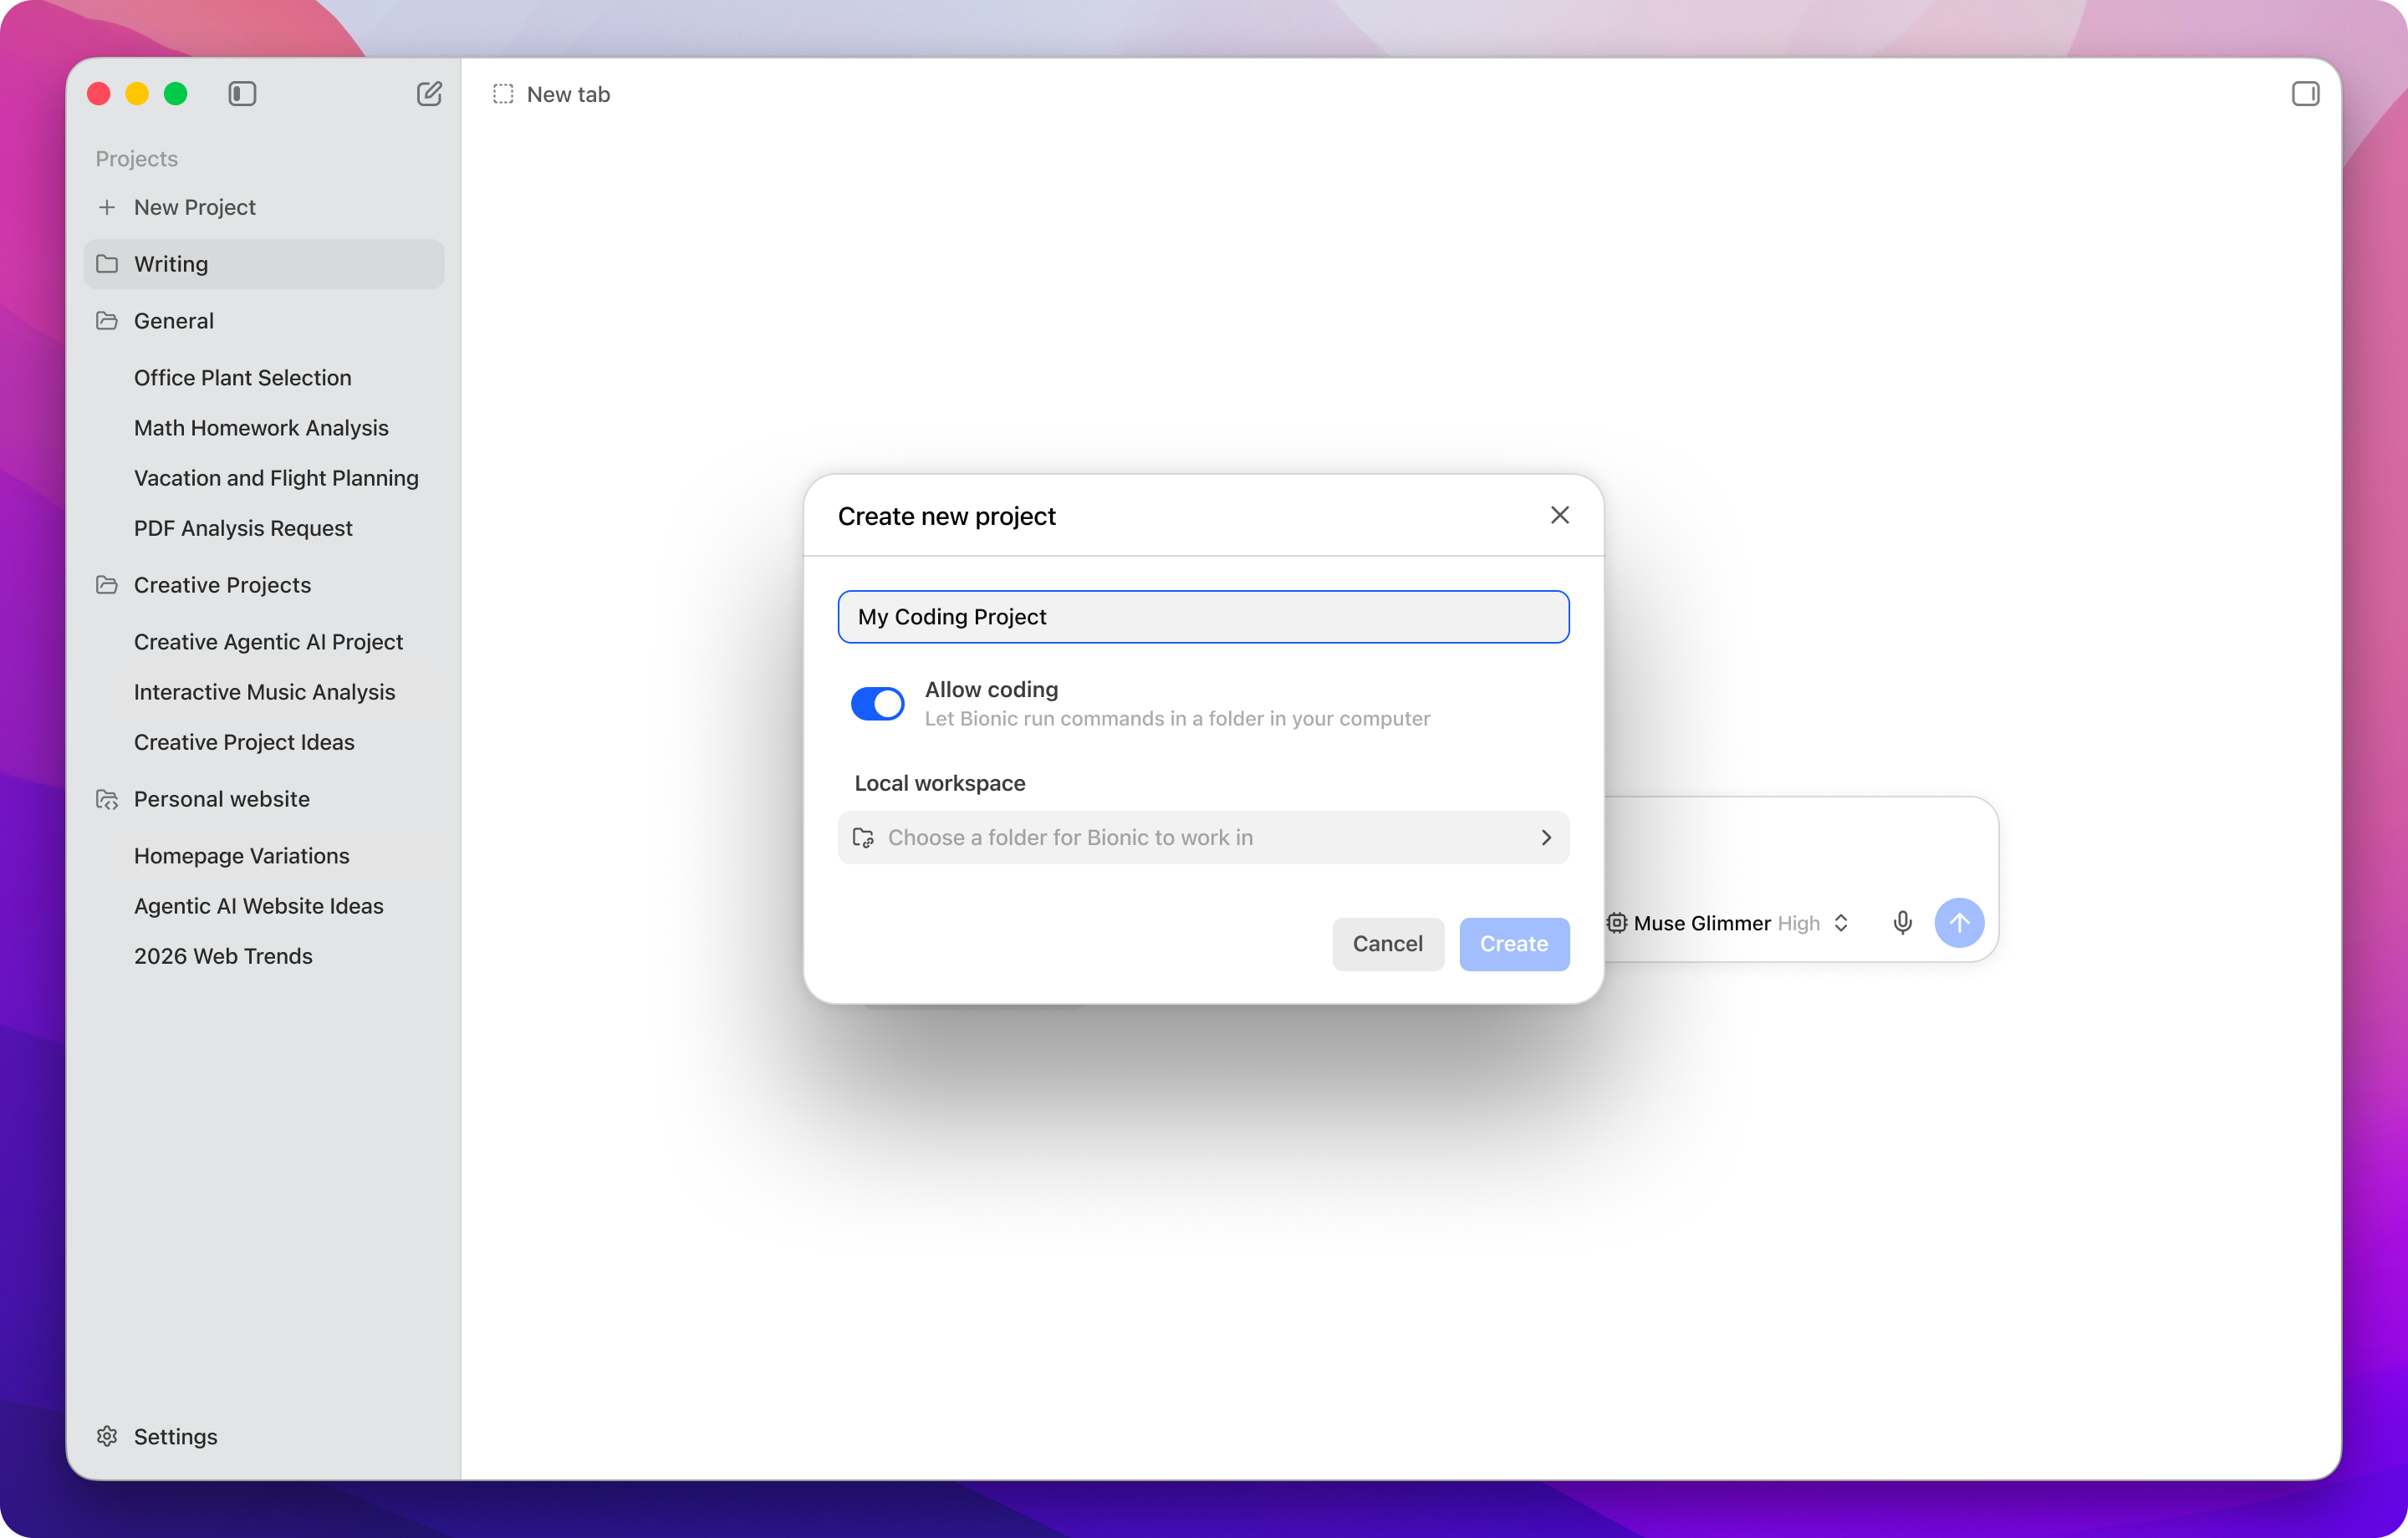Click the folder icon next to Writing
This screenshot has width=2408, height=1538.
[107, 264]
